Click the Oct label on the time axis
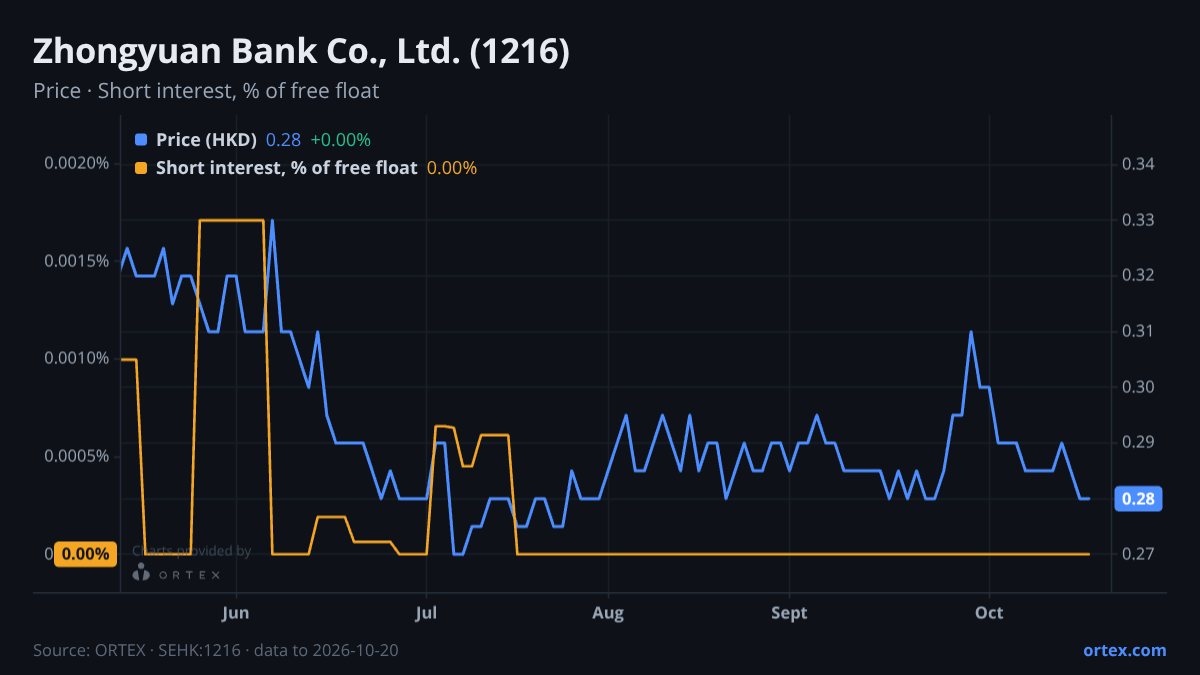Viewport: 1200px width, 675px height. tap(989, 613)
